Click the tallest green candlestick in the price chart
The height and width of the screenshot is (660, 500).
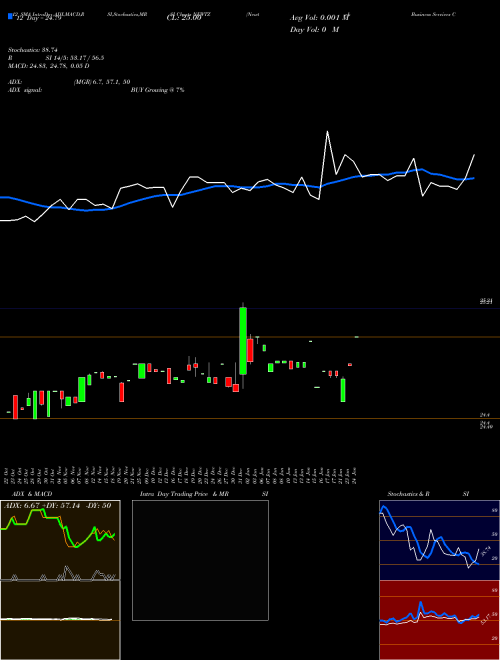pos(243,341)
